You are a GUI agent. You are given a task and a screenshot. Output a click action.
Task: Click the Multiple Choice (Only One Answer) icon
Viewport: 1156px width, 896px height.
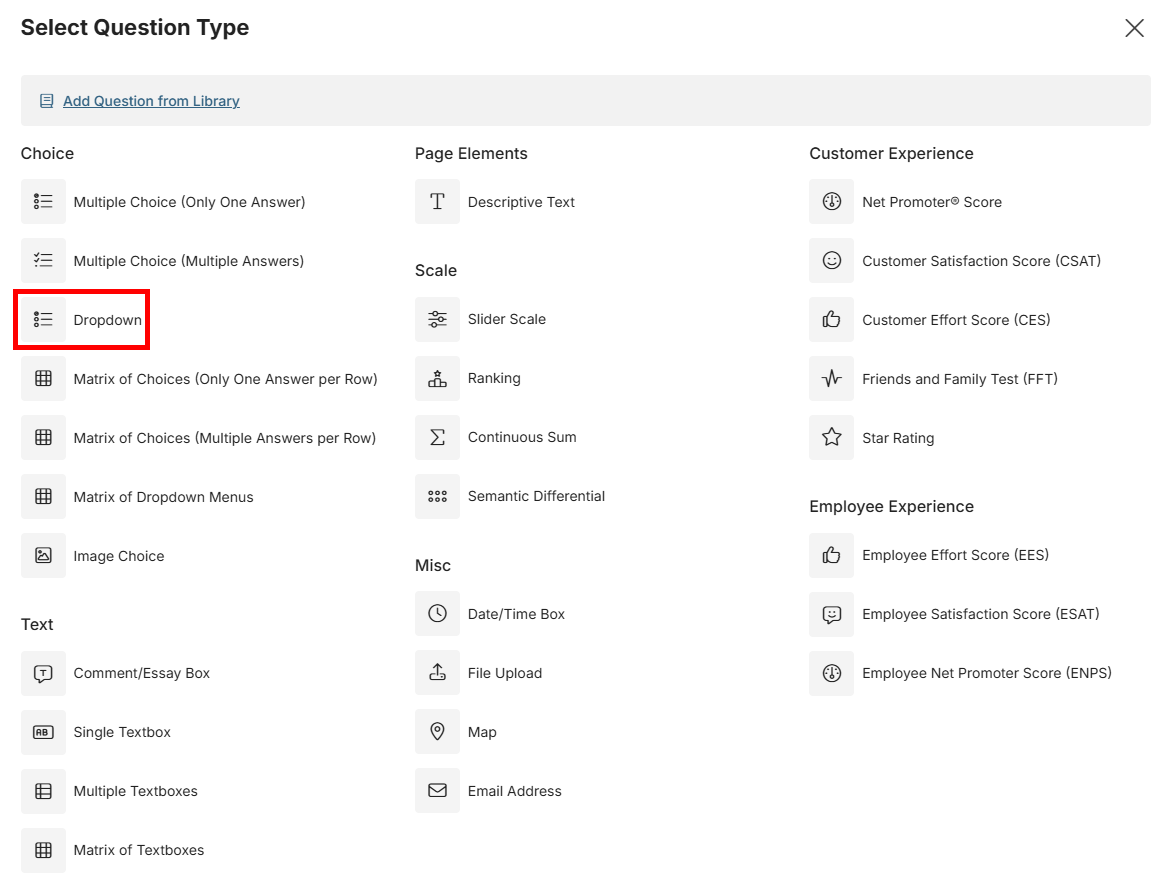pos(43,201)
